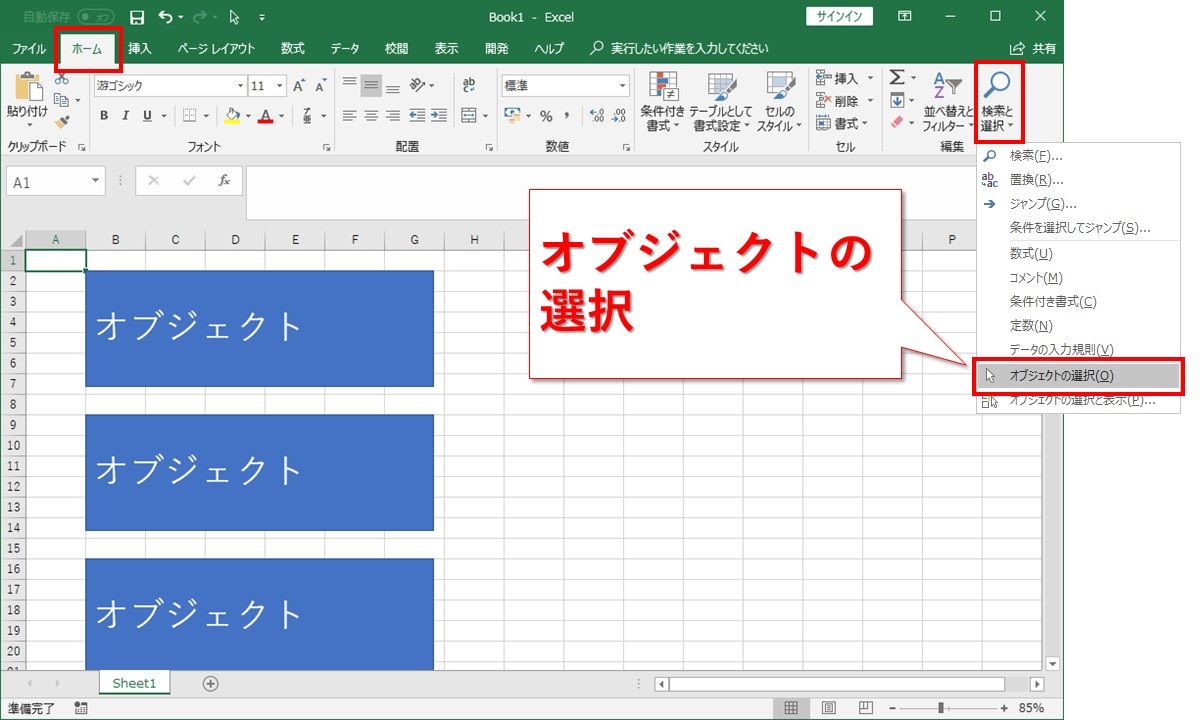
Task: Toggle Italic formatting
Action: coord(126,116)
